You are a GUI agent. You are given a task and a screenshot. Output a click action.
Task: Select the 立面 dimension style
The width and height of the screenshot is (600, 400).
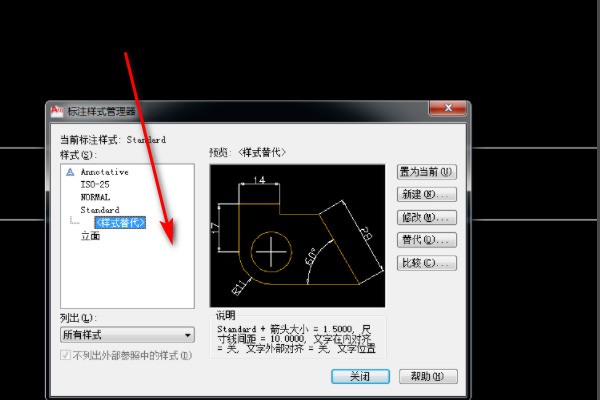(x=90, y=237)
